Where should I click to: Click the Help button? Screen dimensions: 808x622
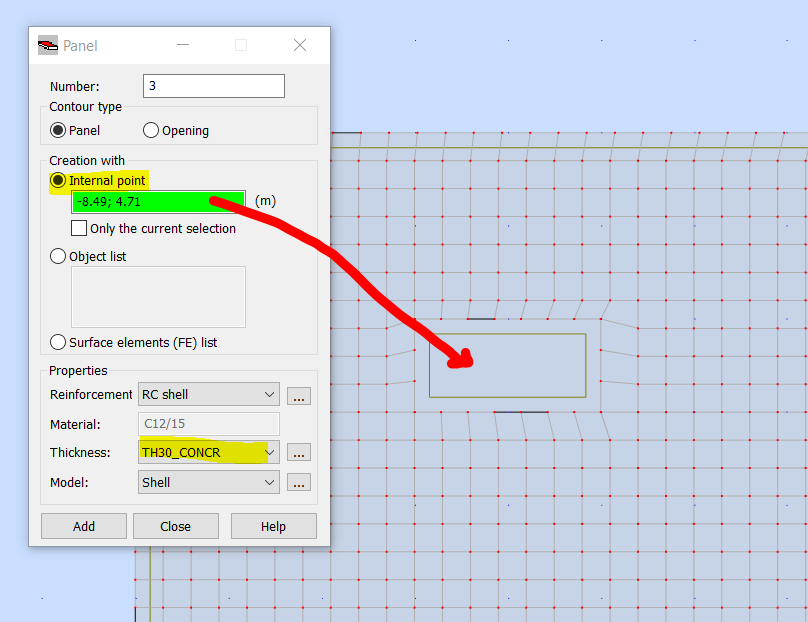(273, 525)
